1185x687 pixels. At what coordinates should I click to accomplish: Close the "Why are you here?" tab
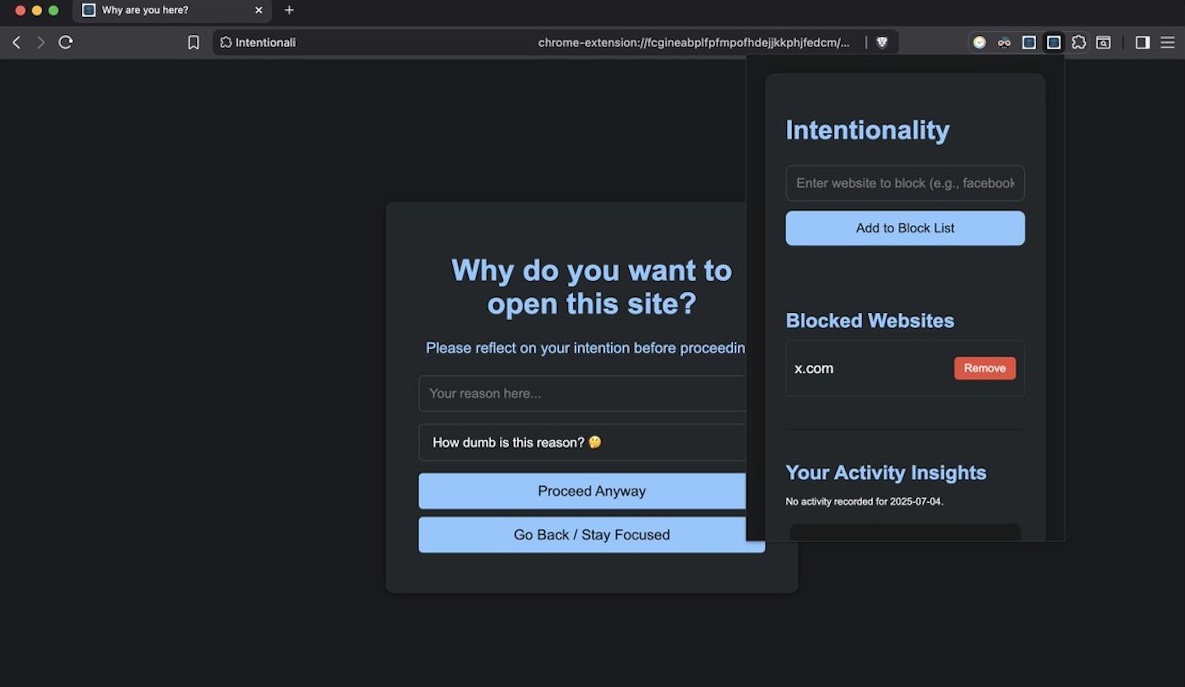258,10
